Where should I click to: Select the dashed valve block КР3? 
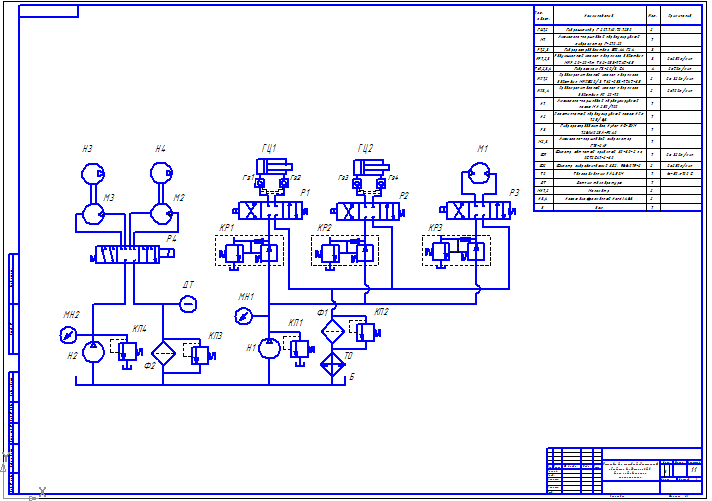[x=456, y=250]
